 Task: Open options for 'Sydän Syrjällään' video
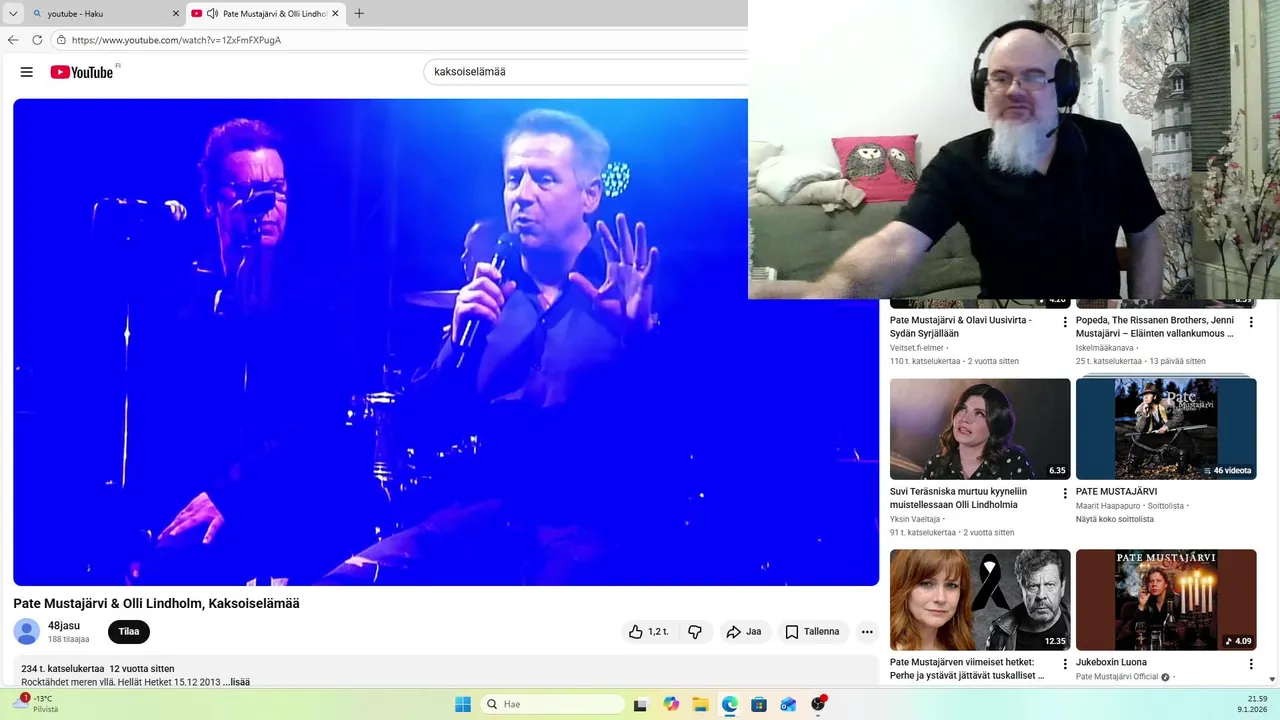1065,322
